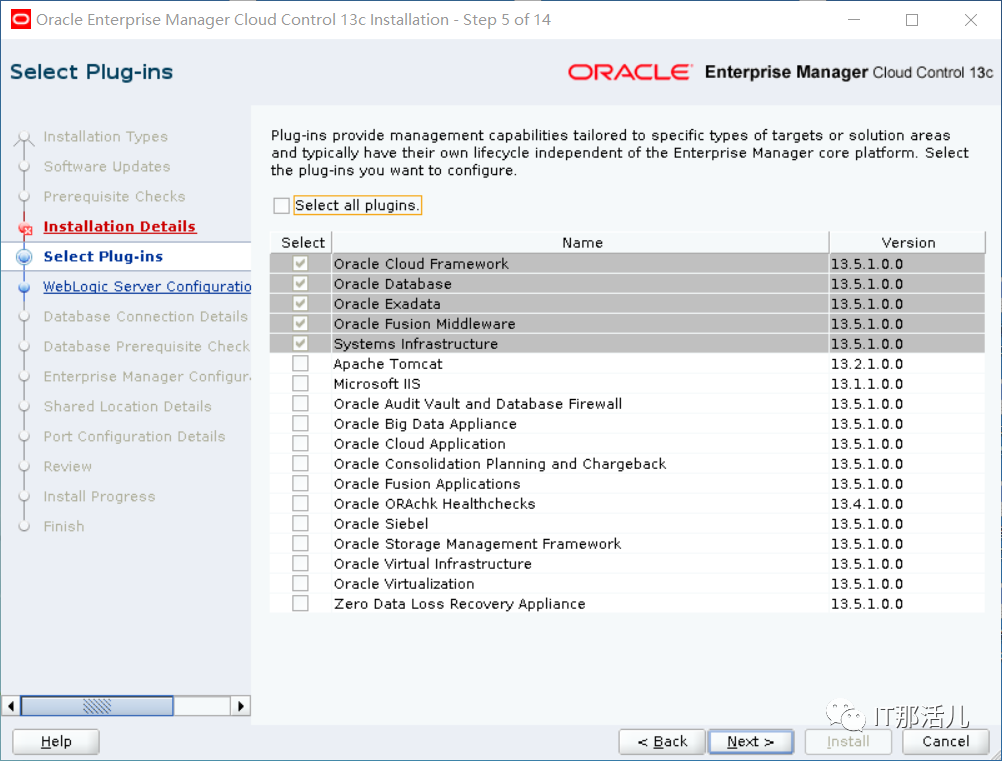Select the Oracle Siebel row name
The image size is (1002, 761).
pos(381,524)
